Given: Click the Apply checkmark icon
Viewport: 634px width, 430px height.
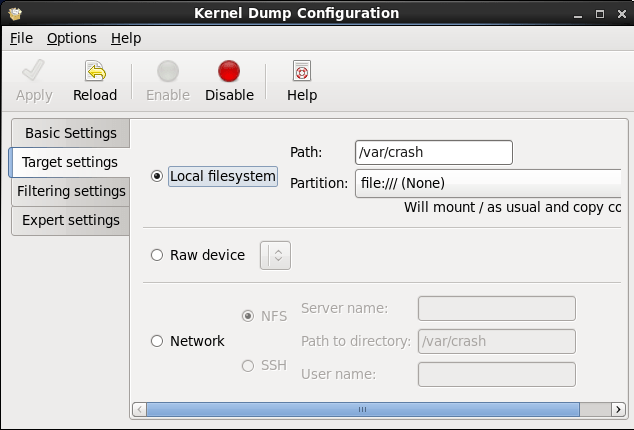Looking at the screenshot, I should pos(34,72).
